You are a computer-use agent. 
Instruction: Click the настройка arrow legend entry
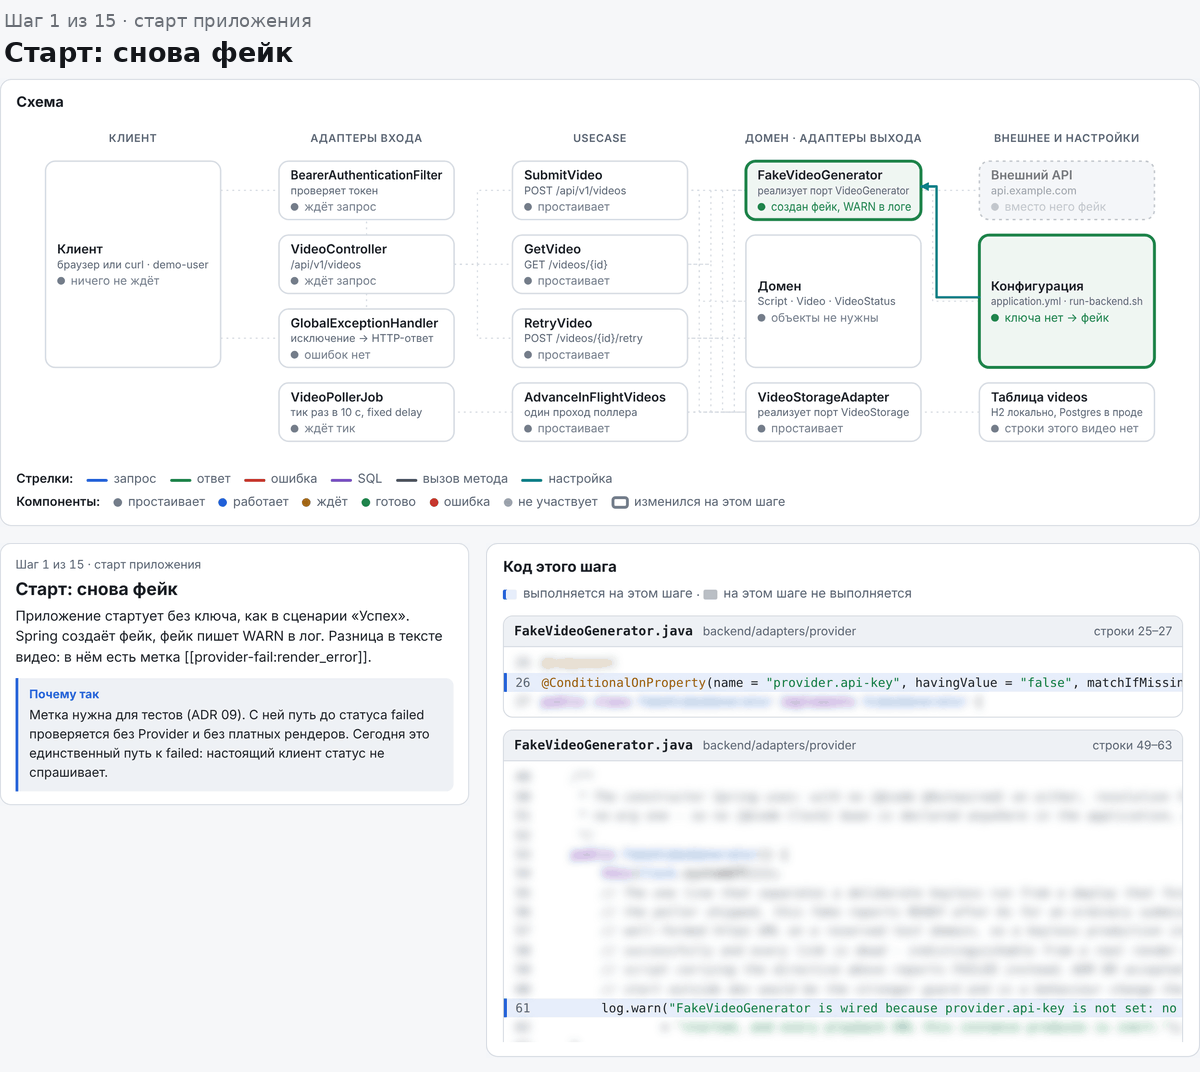pyautogui.click(x=567, y=479)
